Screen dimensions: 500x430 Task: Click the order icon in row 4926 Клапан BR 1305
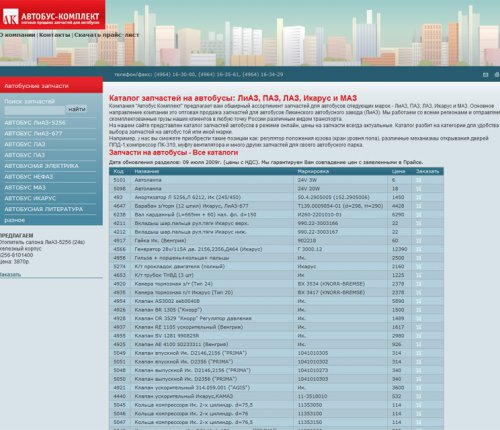[419, 310]
